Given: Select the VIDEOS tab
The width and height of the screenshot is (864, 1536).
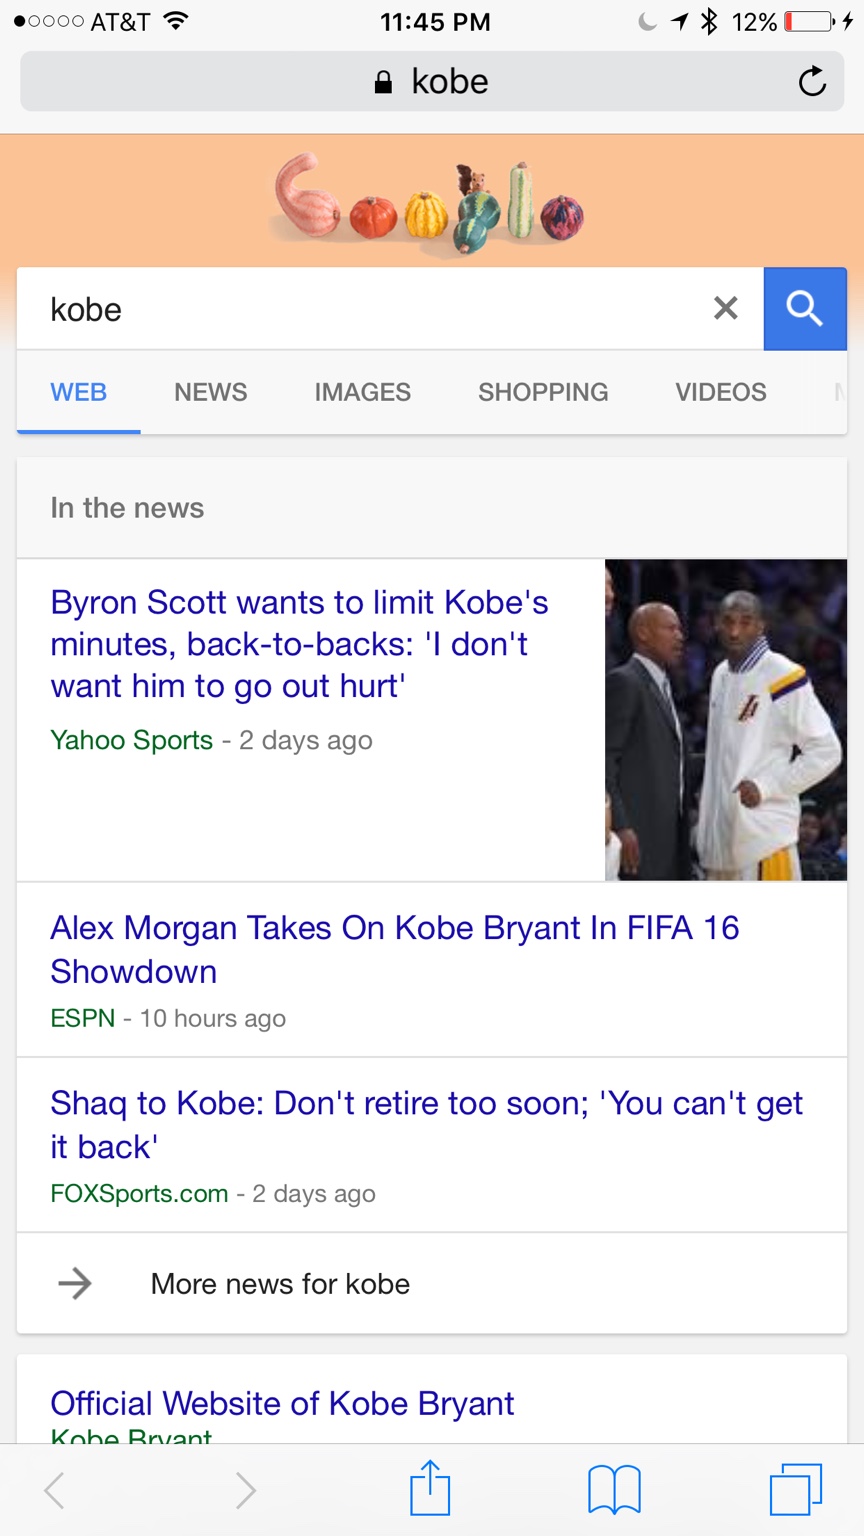Looking at the screenshot, I should 721,392.
